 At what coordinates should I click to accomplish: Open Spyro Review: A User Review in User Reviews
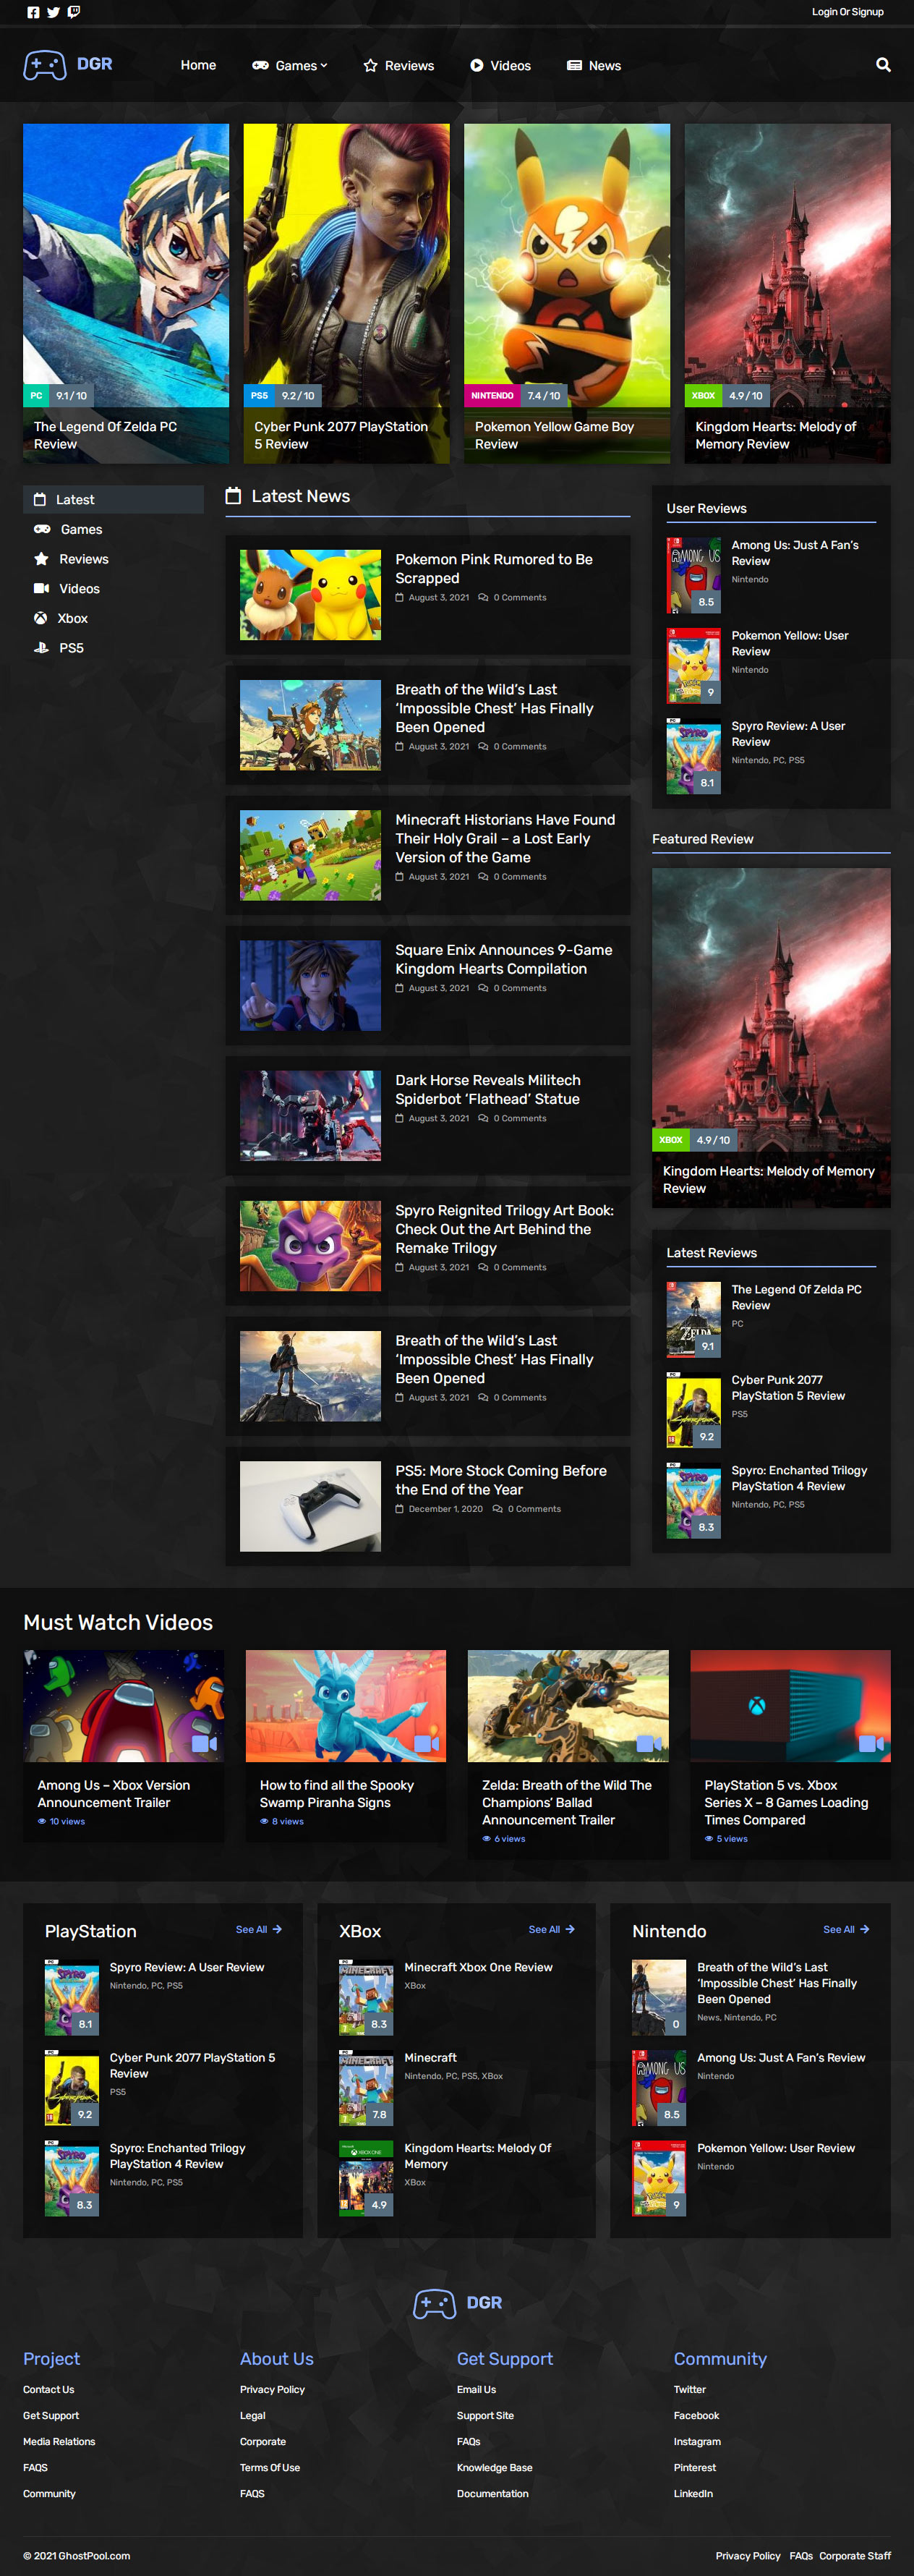[x=788, y=734]
